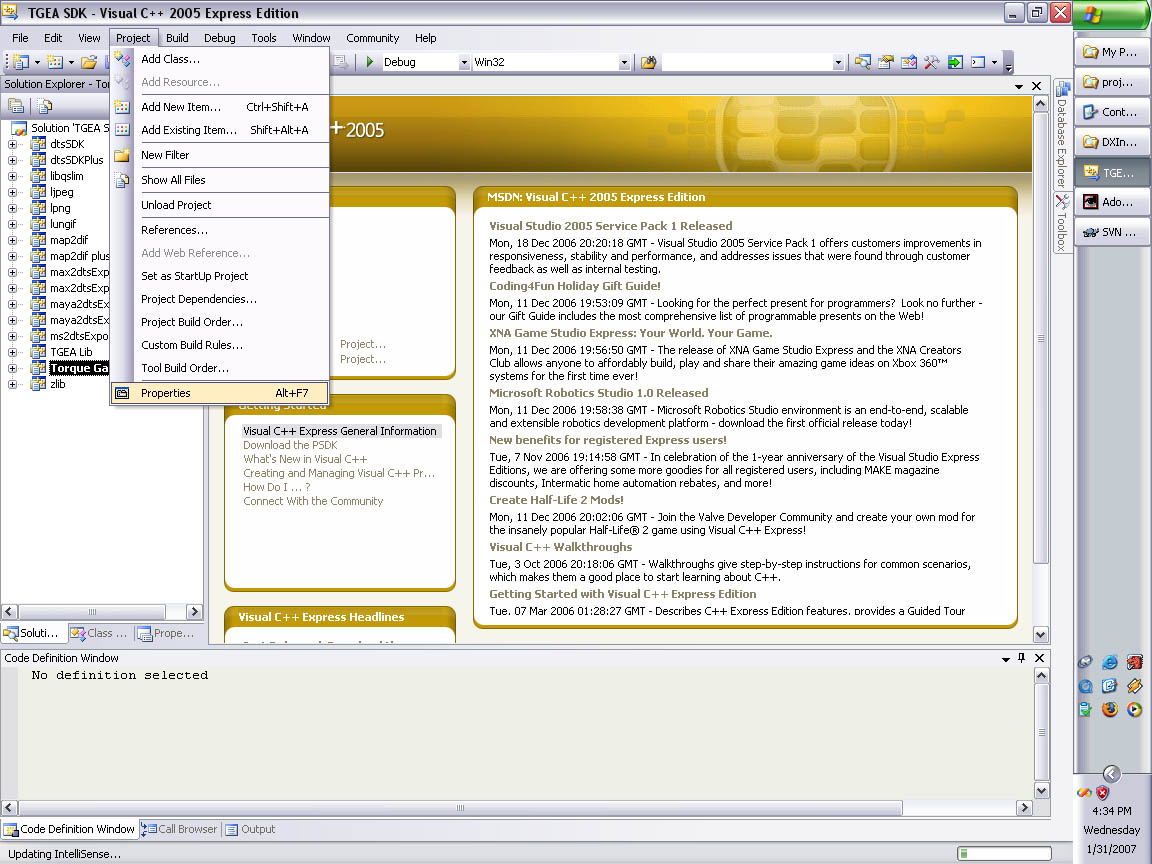The image size is (1152, 864).
Task: Expand the lungif project node
Action: [x=12, y=224]
